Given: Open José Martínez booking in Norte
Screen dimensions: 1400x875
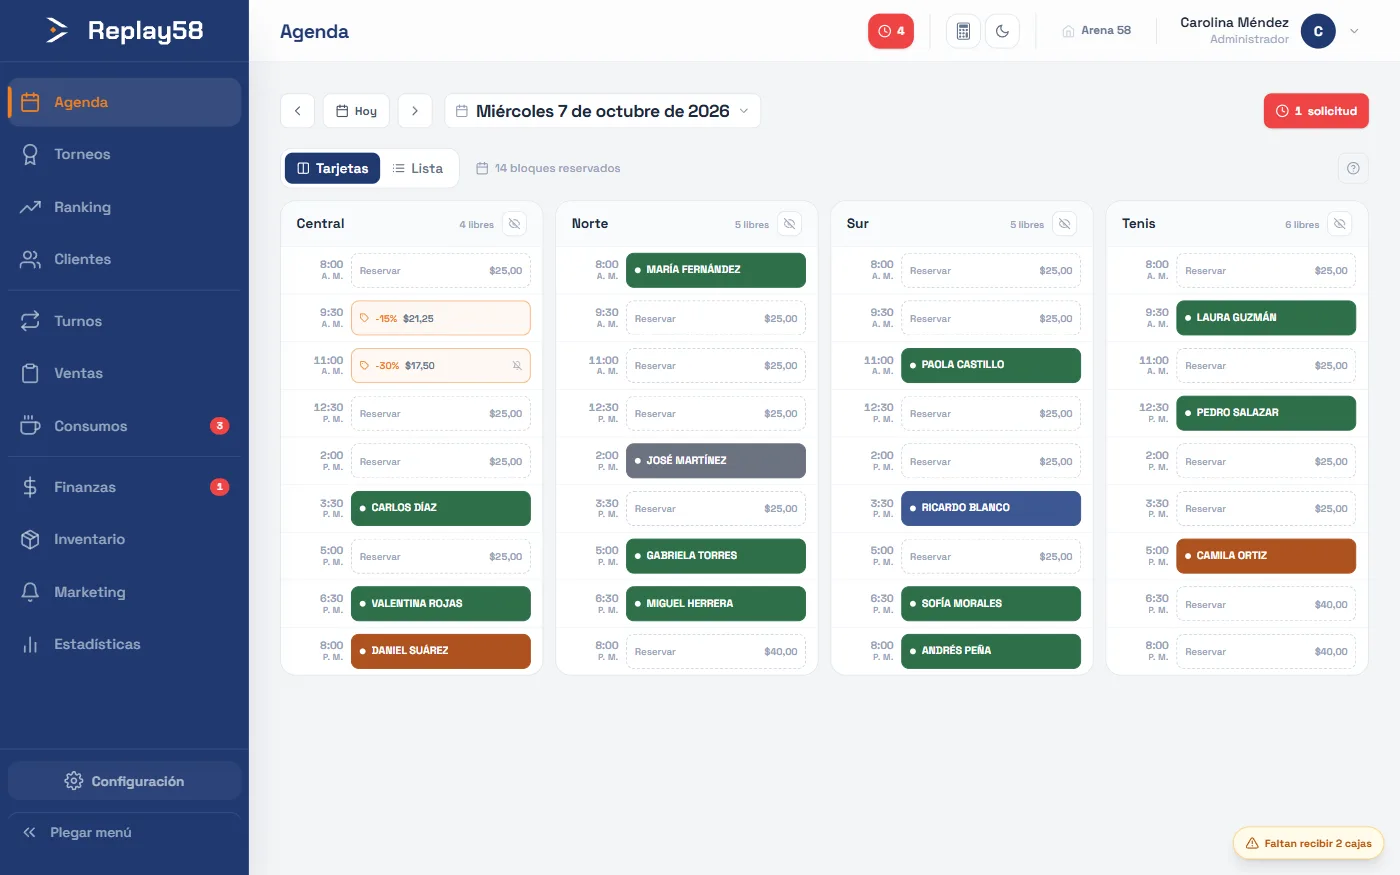Looking at the screenshot, I should 716,461.
